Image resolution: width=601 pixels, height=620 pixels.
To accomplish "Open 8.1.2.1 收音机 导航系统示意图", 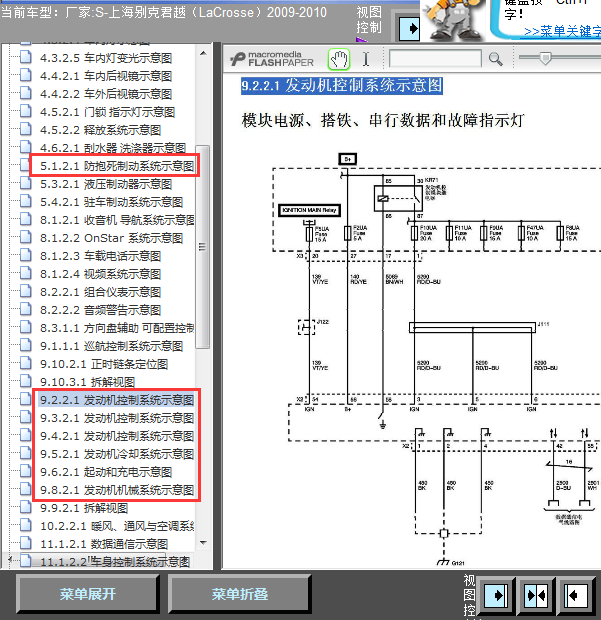I will click(117, 220).
